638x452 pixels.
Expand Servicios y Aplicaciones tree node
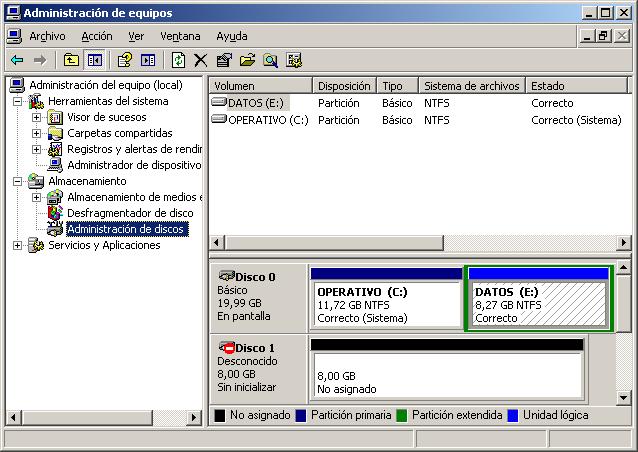coord(17,245)
